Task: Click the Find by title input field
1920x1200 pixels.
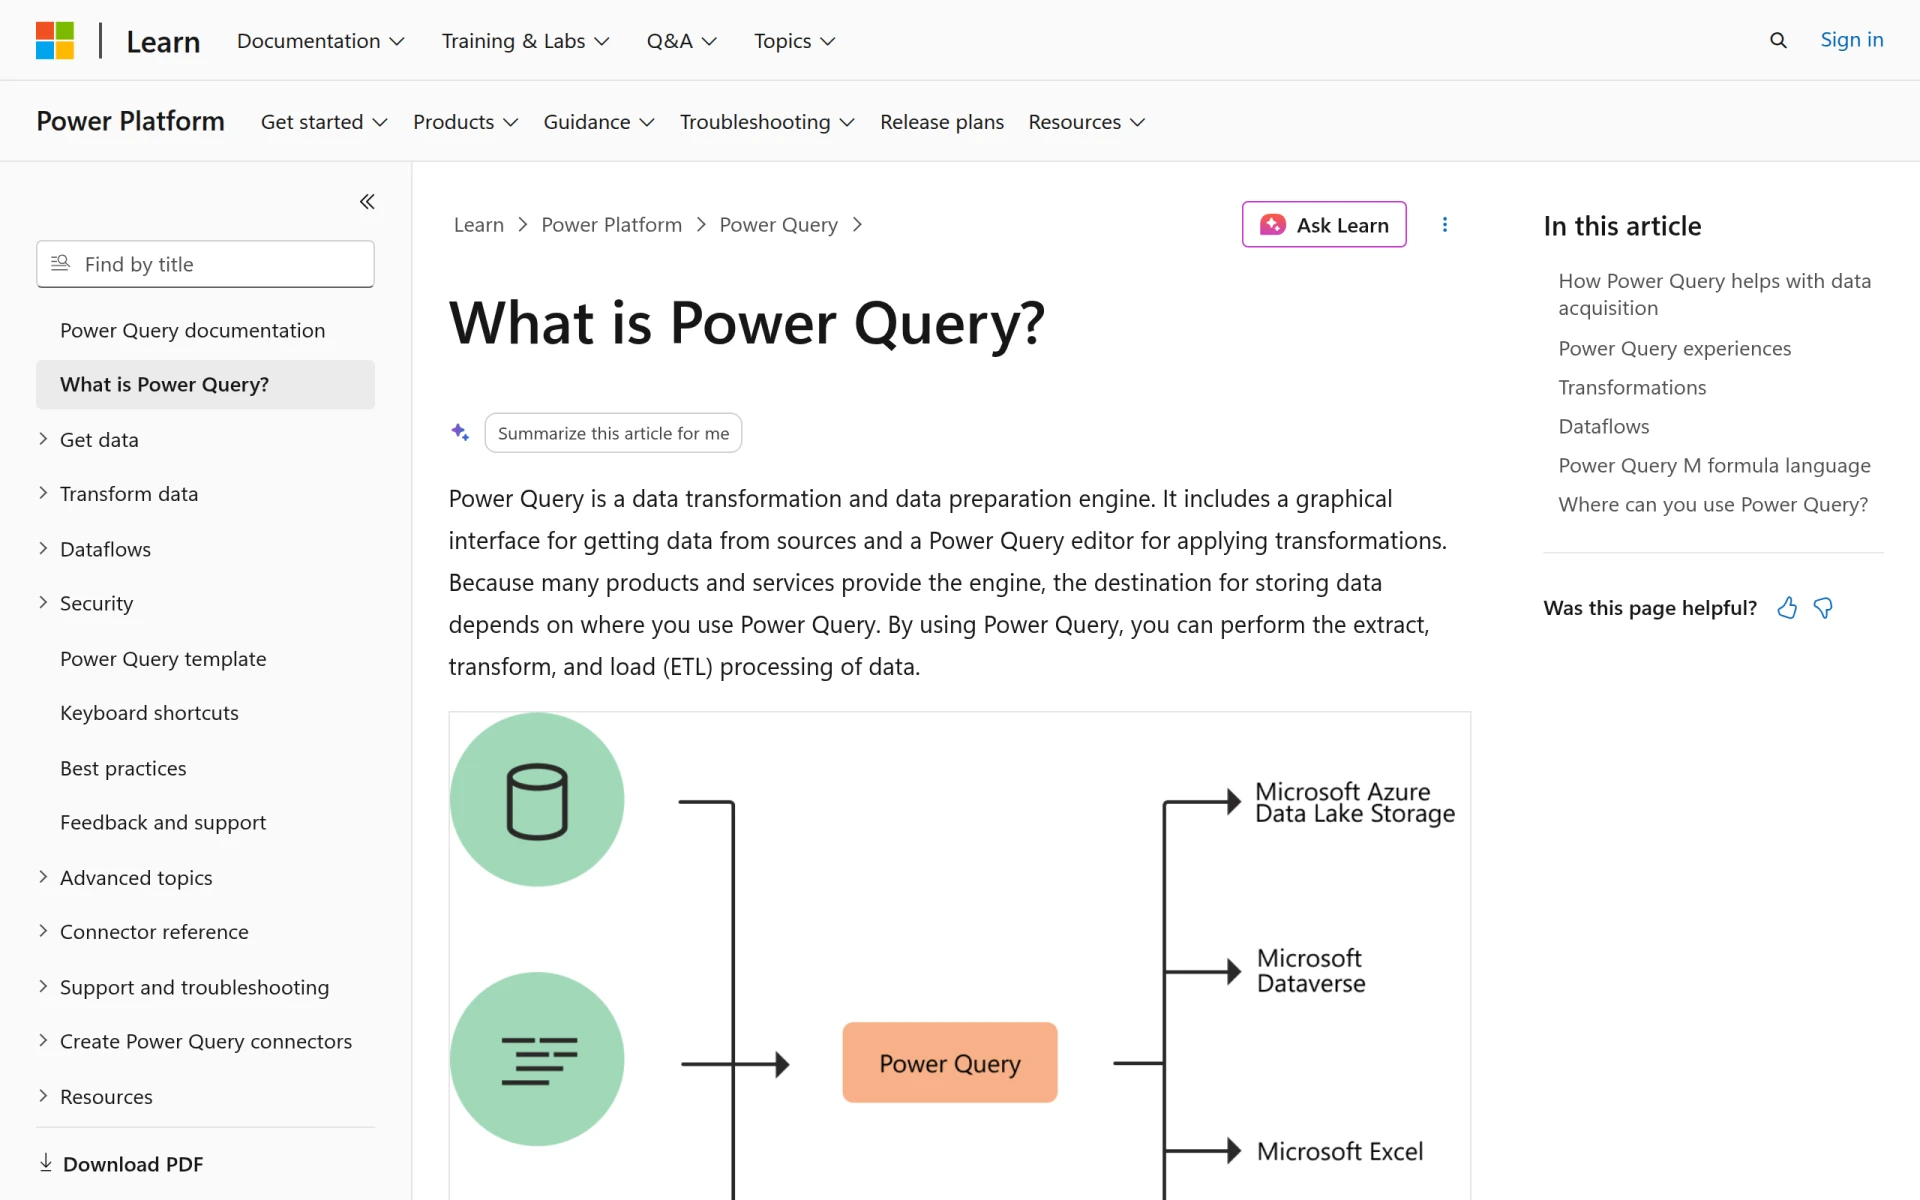Action: pos(205,264)
